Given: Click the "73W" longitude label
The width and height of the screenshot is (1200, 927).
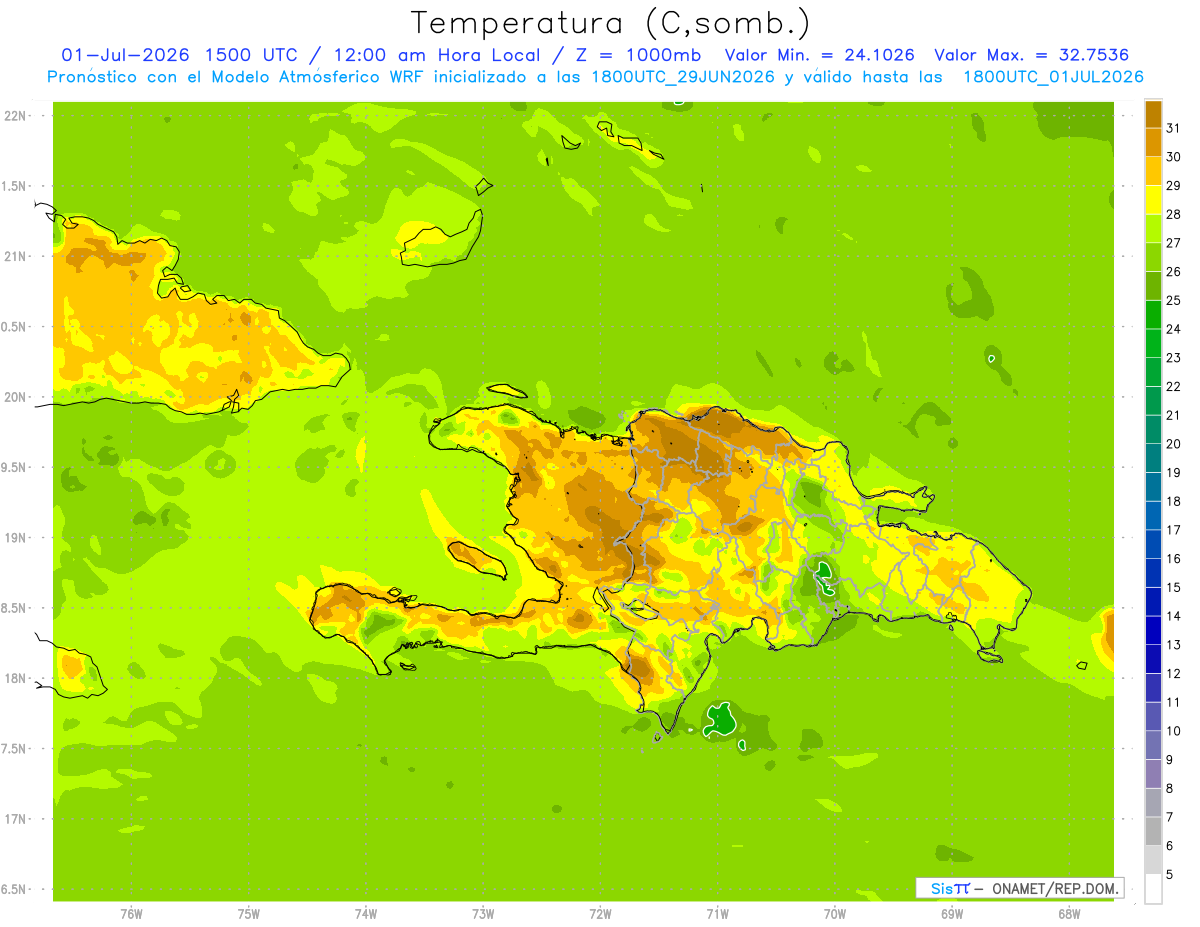Looking at the screenshot, I should coord(483,914).
